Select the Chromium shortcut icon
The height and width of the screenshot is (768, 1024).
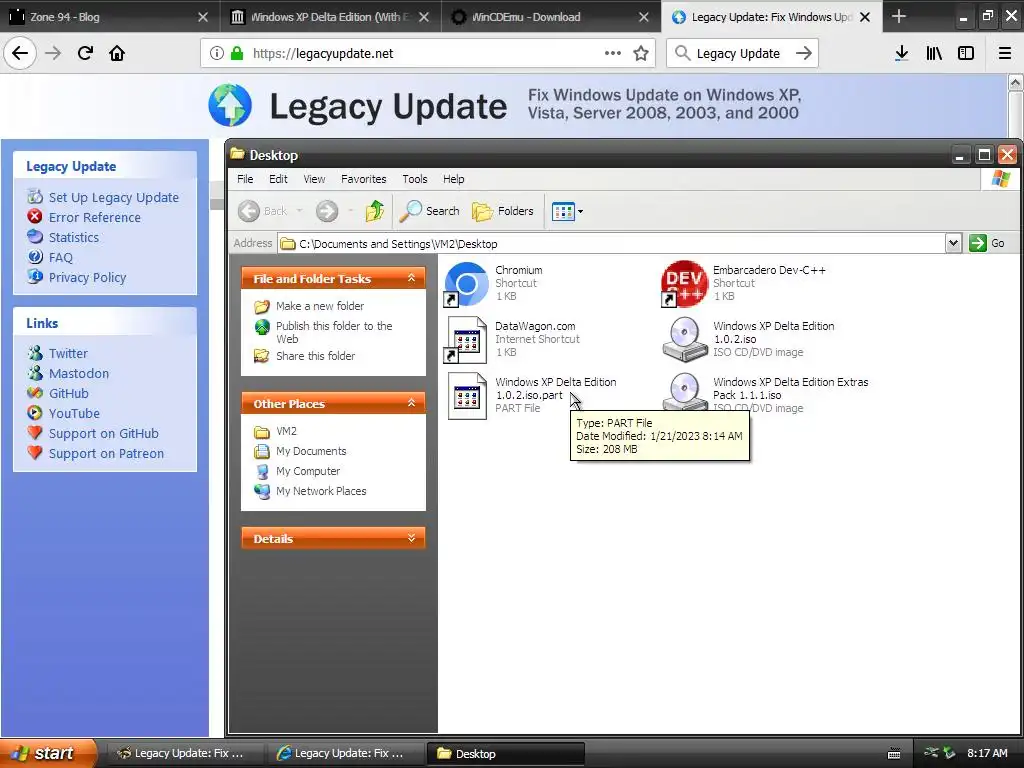pyautogui.click(x=466, y=284)
